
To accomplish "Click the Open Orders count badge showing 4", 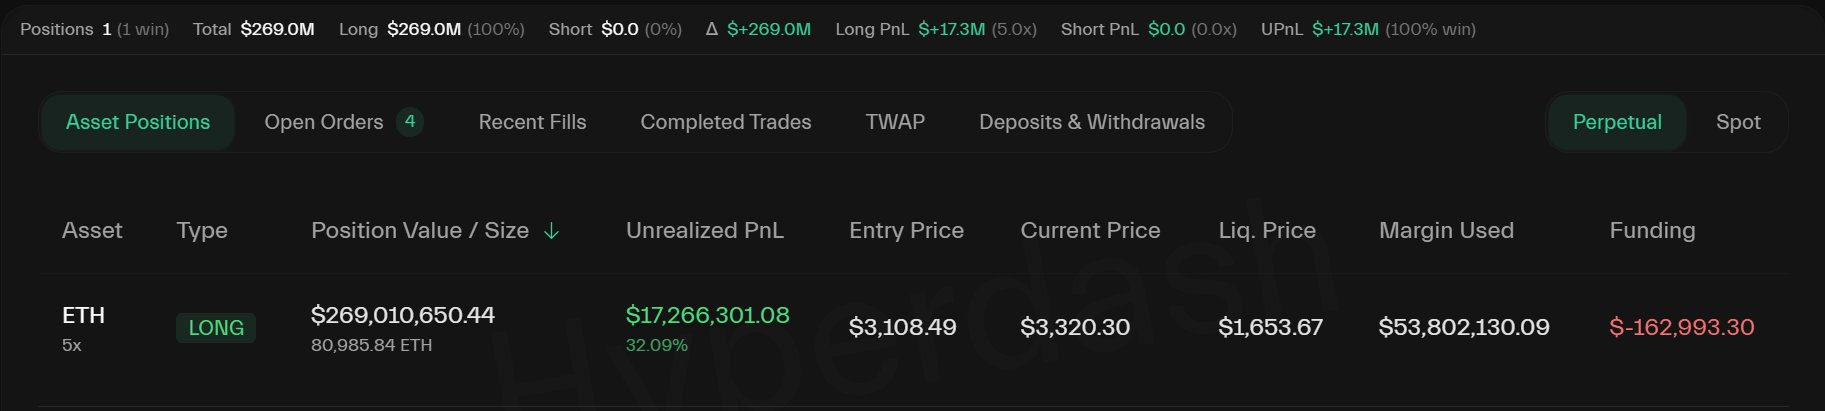I will coord(409,122).
